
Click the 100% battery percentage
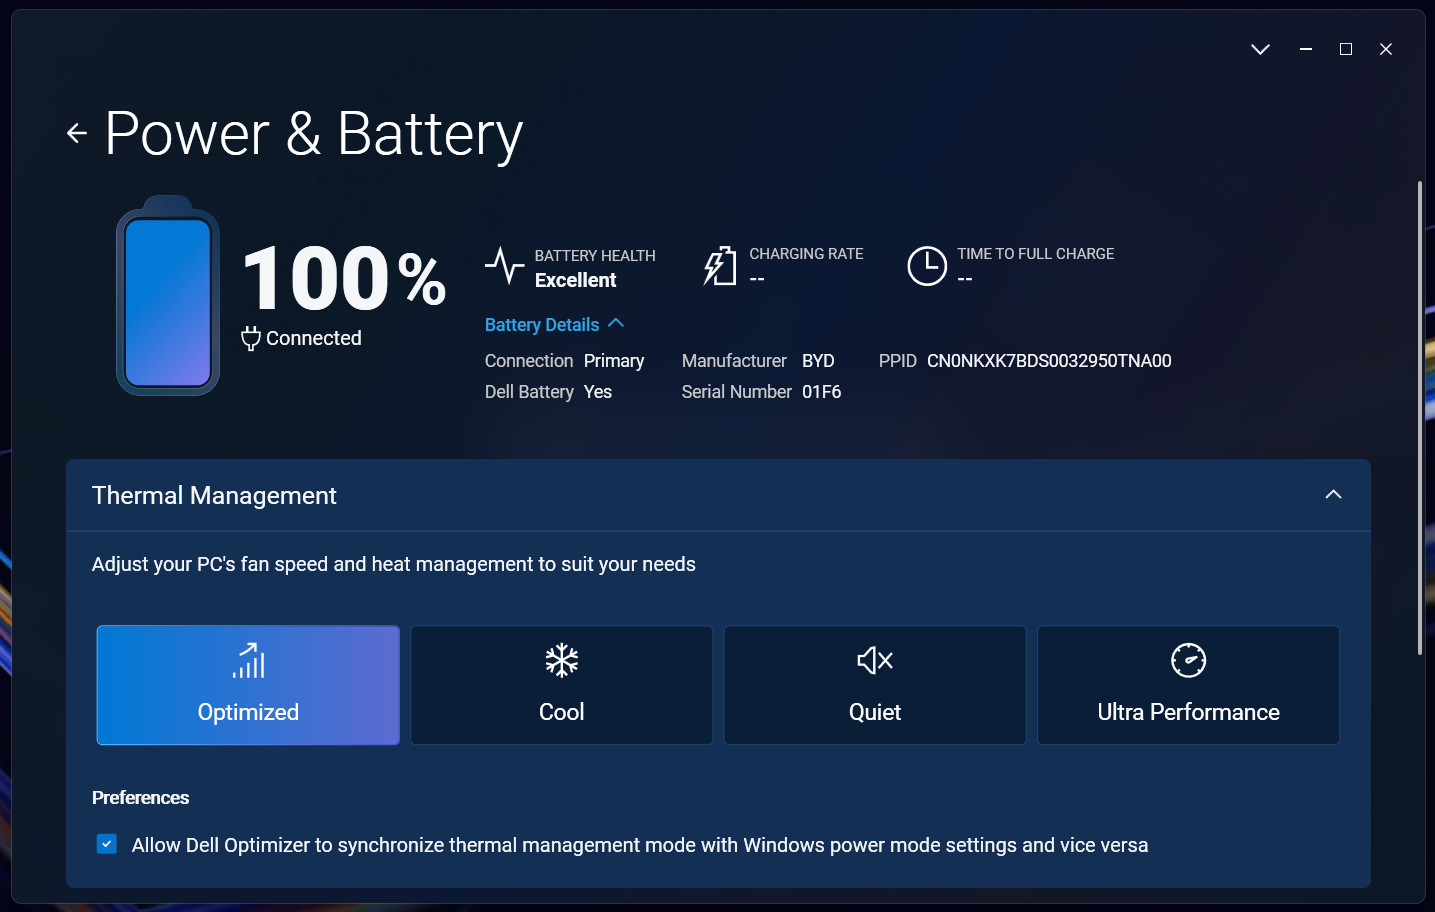[x=344, y=278]
